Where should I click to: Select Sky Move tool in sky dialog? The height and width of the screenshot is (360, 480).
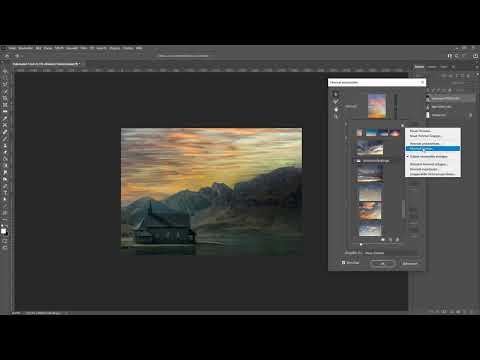point(336,94)
